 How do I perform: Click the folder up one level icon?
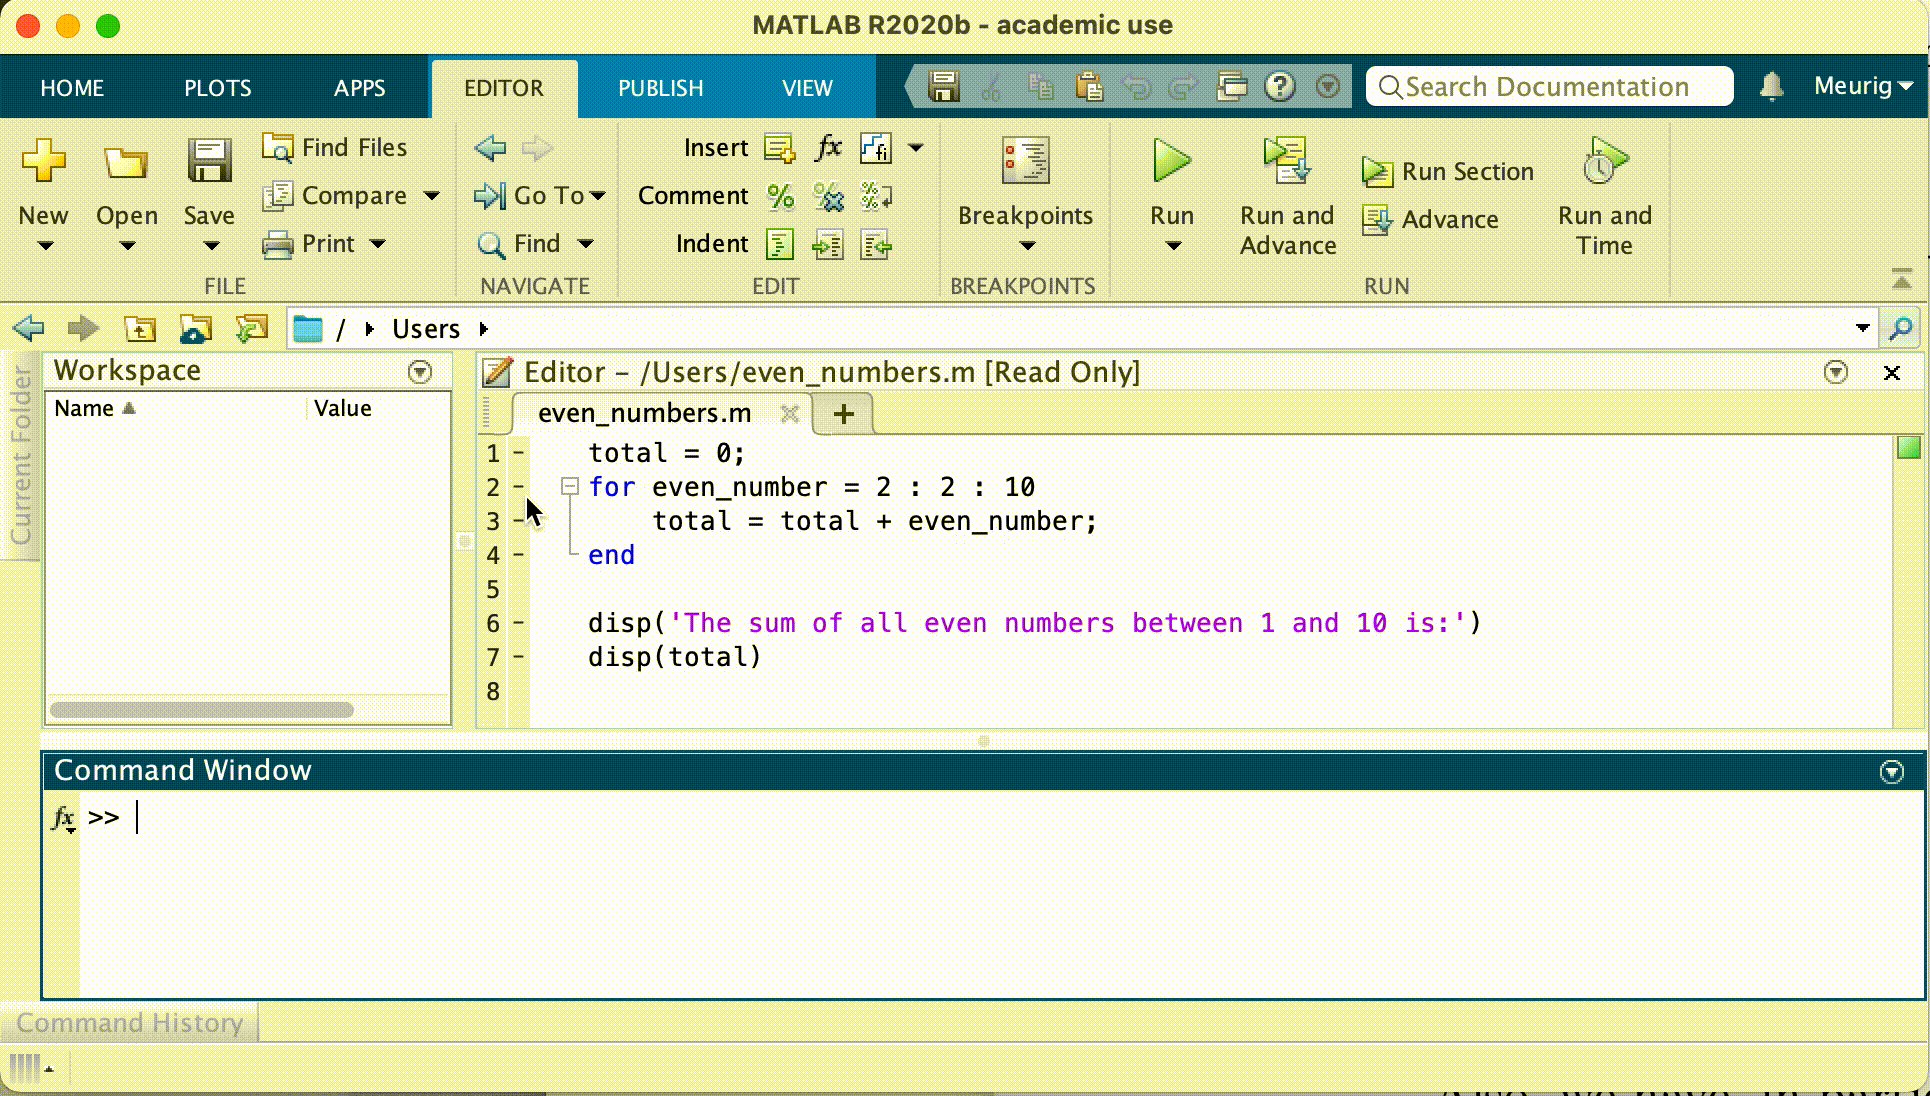click(x=140, y=328)
